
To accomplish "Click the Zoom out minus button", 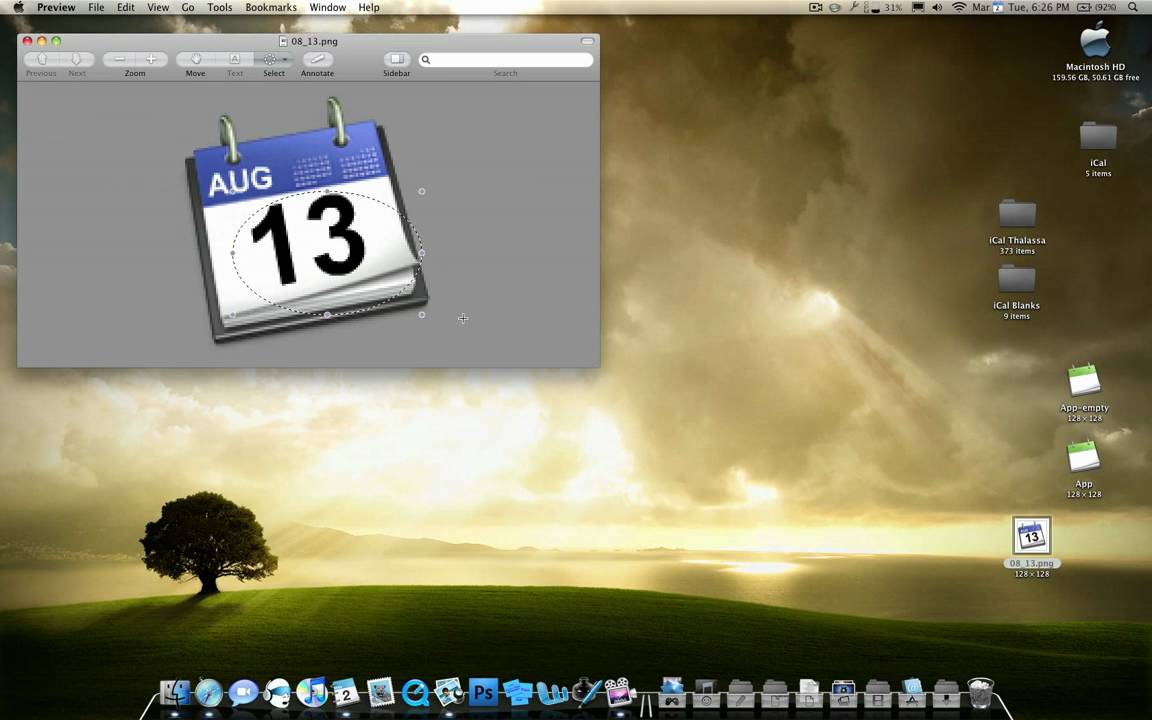I will point(119,59).
